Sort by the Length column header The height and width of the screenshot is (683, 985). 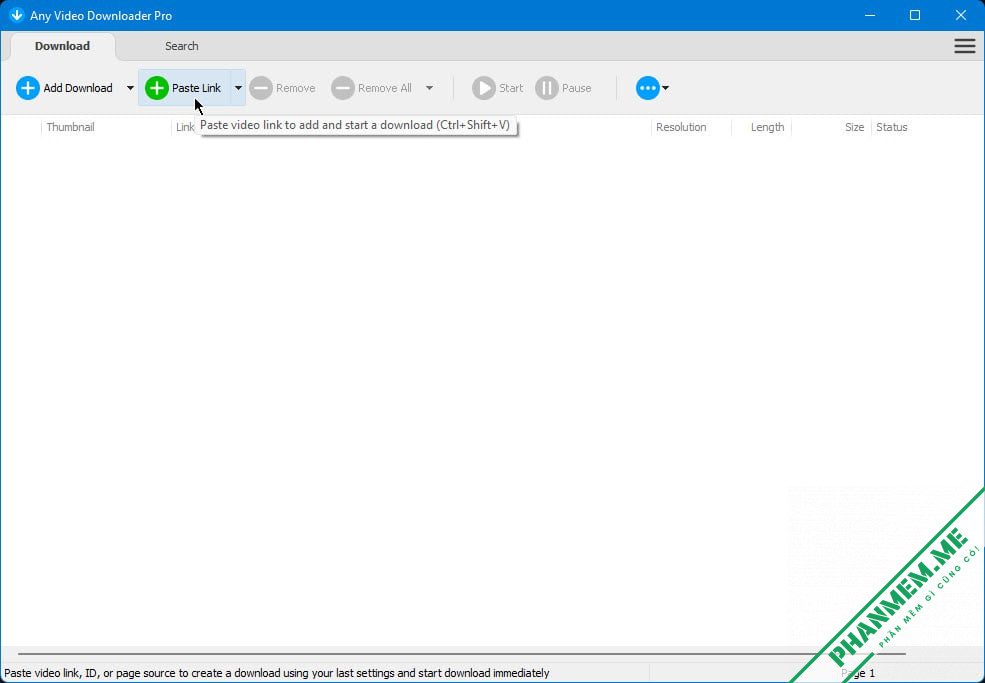coord(768,127)
